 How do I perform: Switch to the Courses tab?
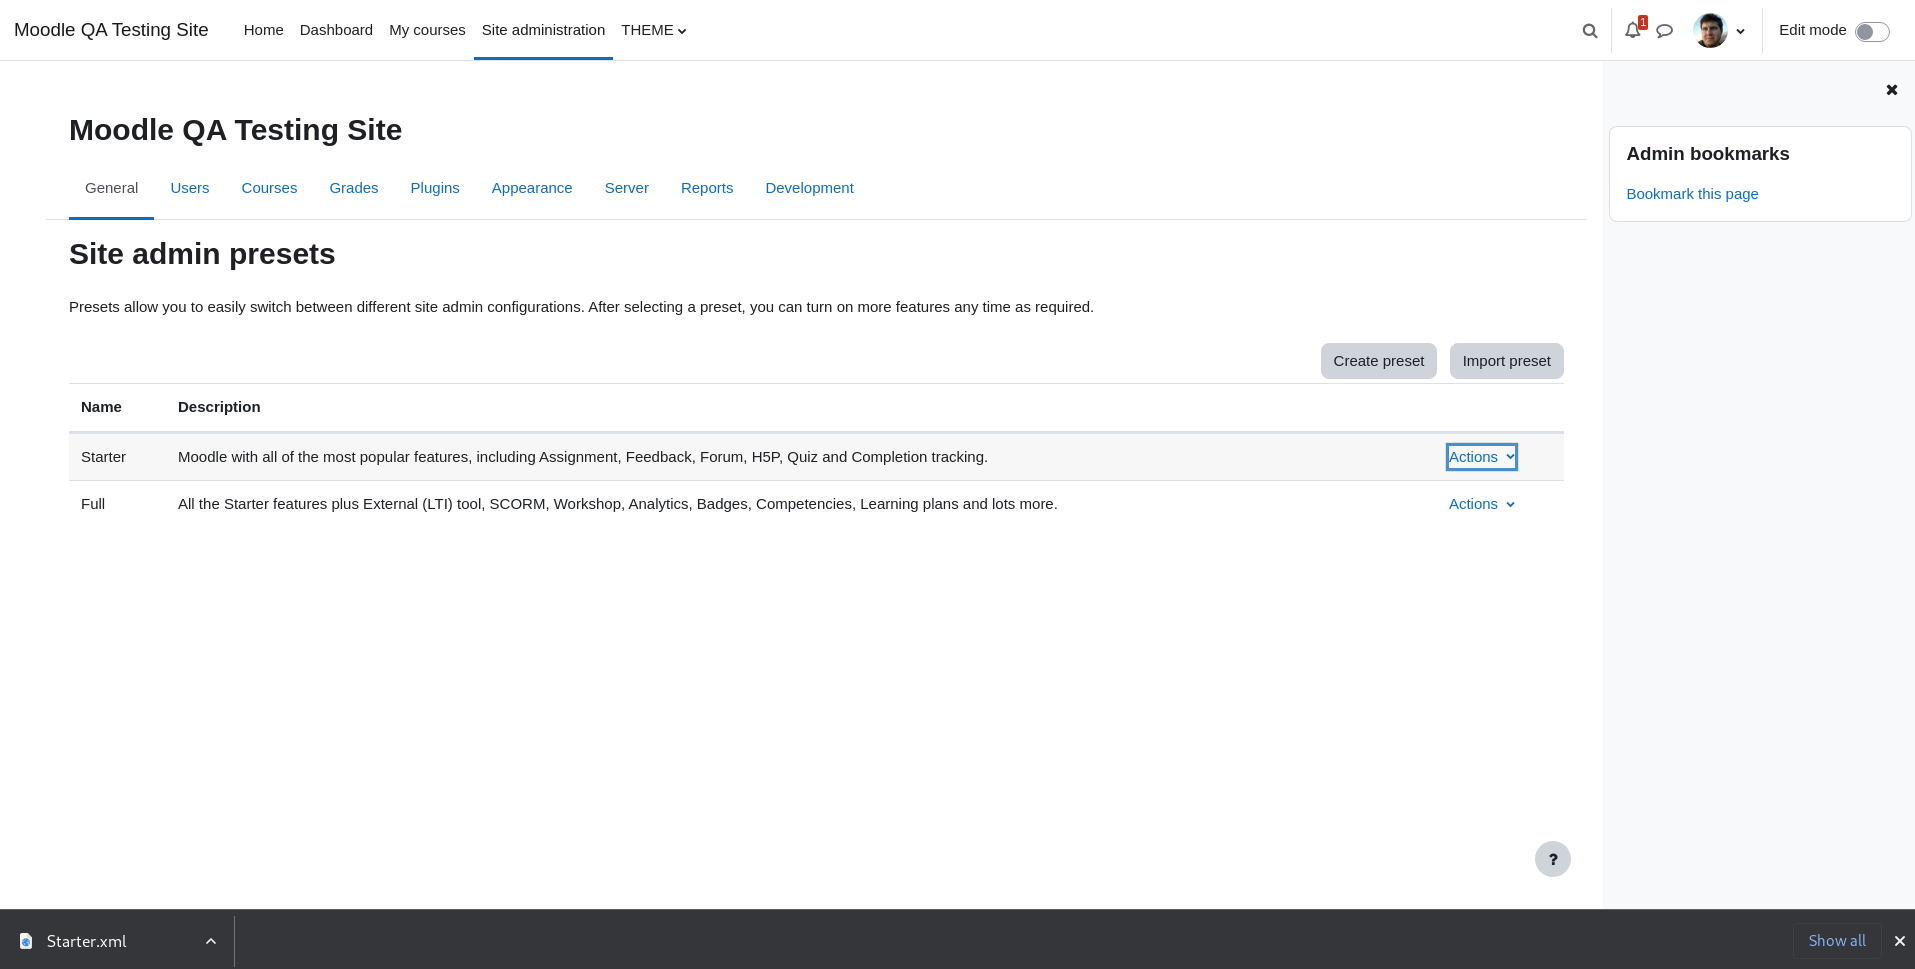269,188
